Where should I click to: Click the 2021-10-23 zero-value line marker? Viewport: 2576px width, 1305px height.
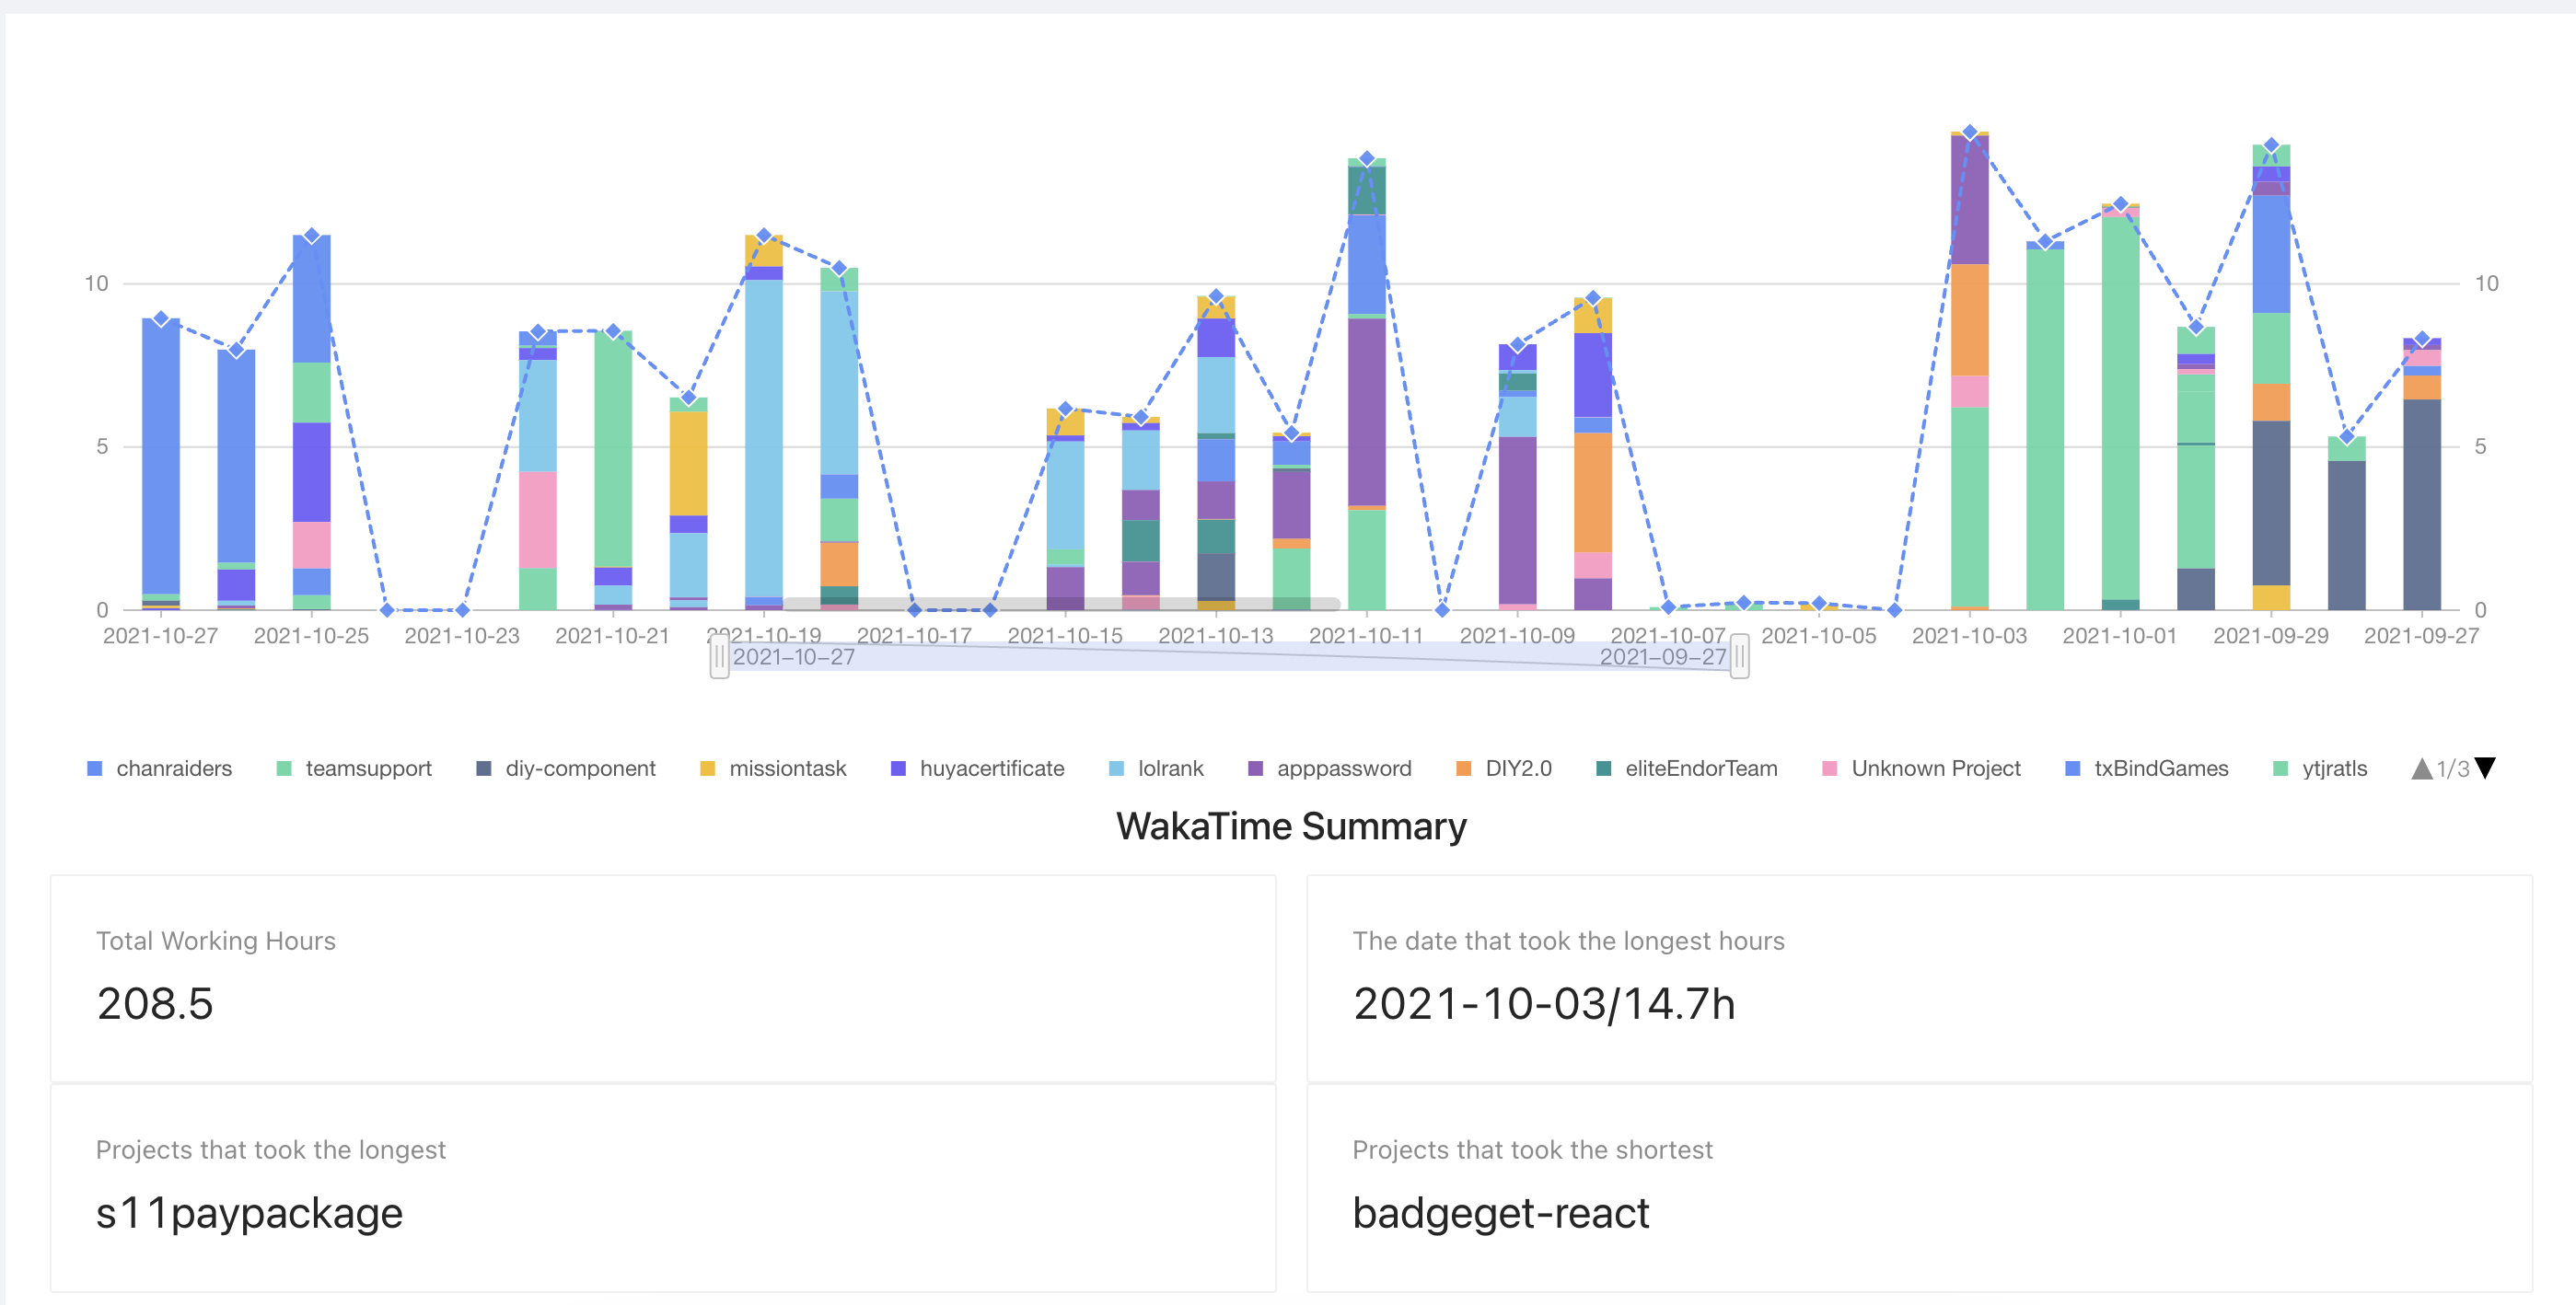point(462,609)
